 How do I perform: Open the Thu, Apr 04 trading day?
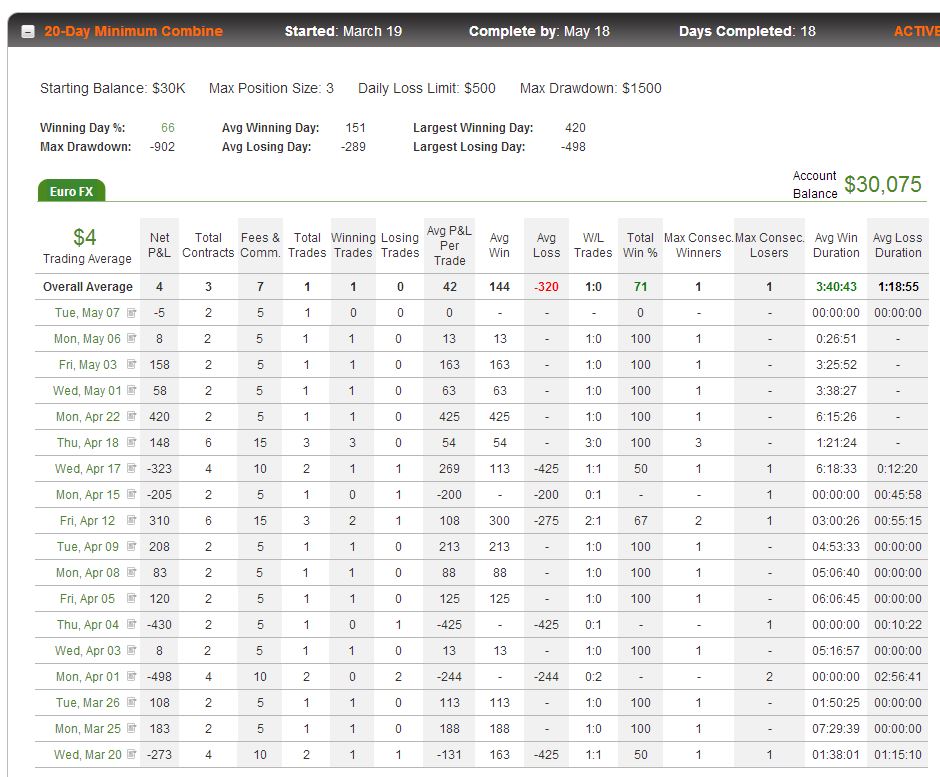(x=88, y=625)
